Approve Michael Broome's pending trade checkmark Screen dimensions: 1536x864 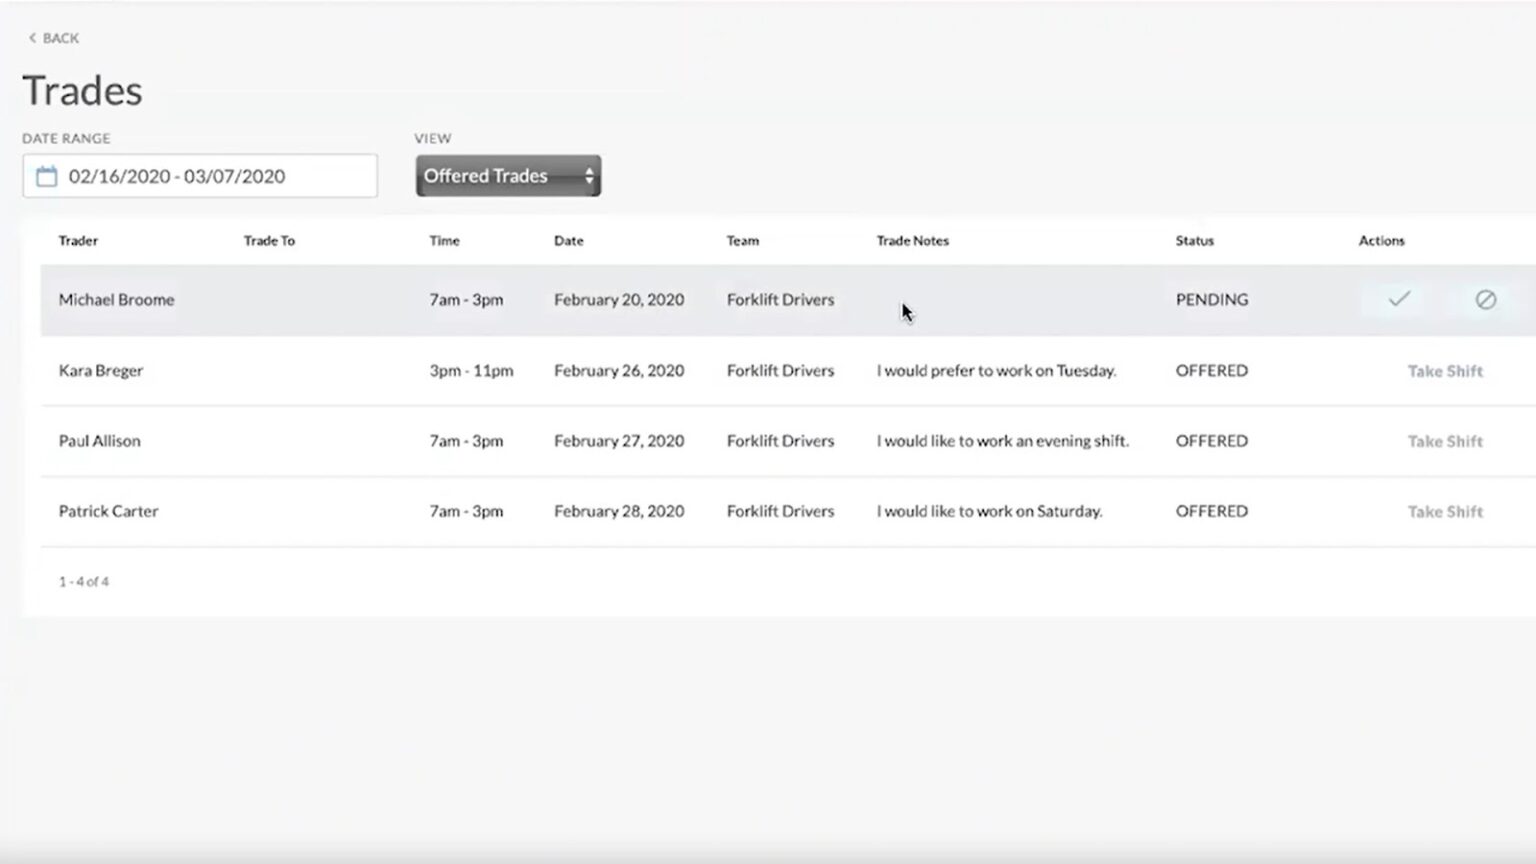coord(1399,299)
